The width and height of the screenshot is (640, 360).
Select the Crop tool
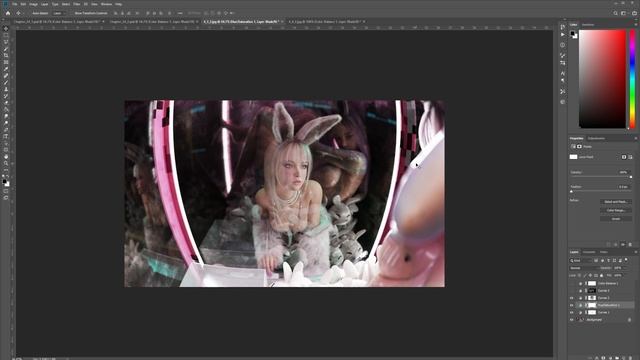tap(6, 56)
